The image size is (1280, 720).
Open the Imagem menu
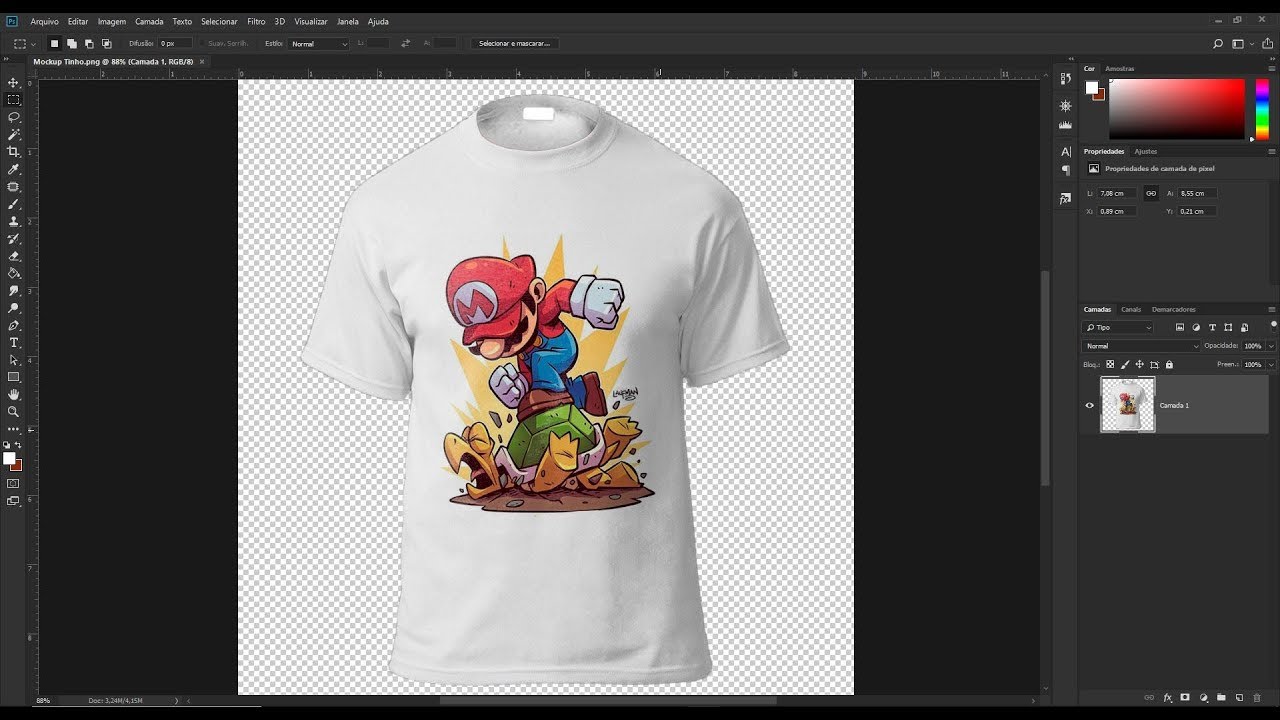point(112,21)
